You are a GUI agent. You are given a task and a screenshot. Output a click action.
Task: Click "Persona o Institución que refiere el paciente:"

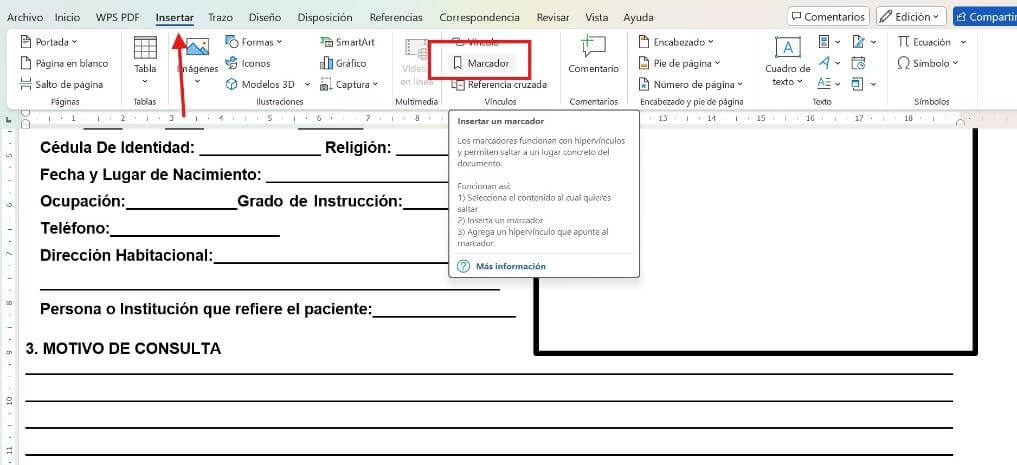click(x=206, y=309)
